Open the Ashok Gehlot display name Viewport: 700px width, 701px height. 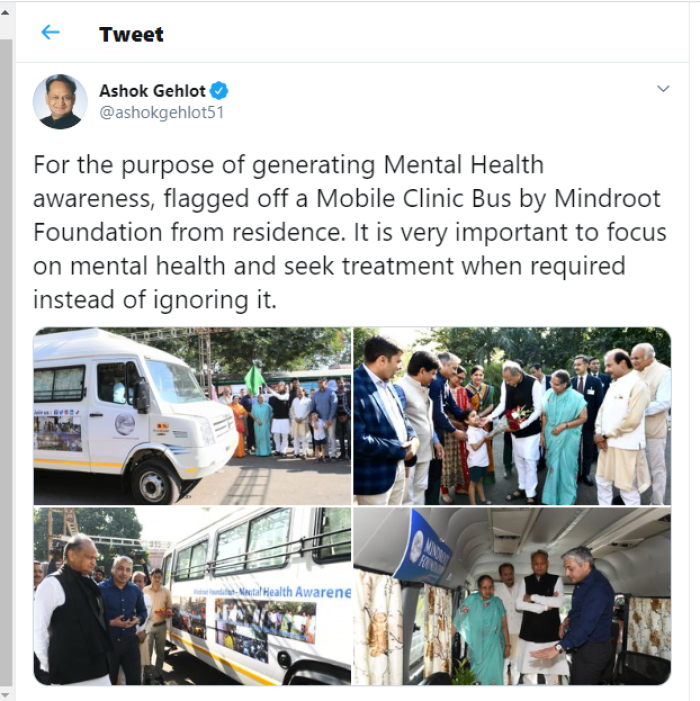(152, 91)
